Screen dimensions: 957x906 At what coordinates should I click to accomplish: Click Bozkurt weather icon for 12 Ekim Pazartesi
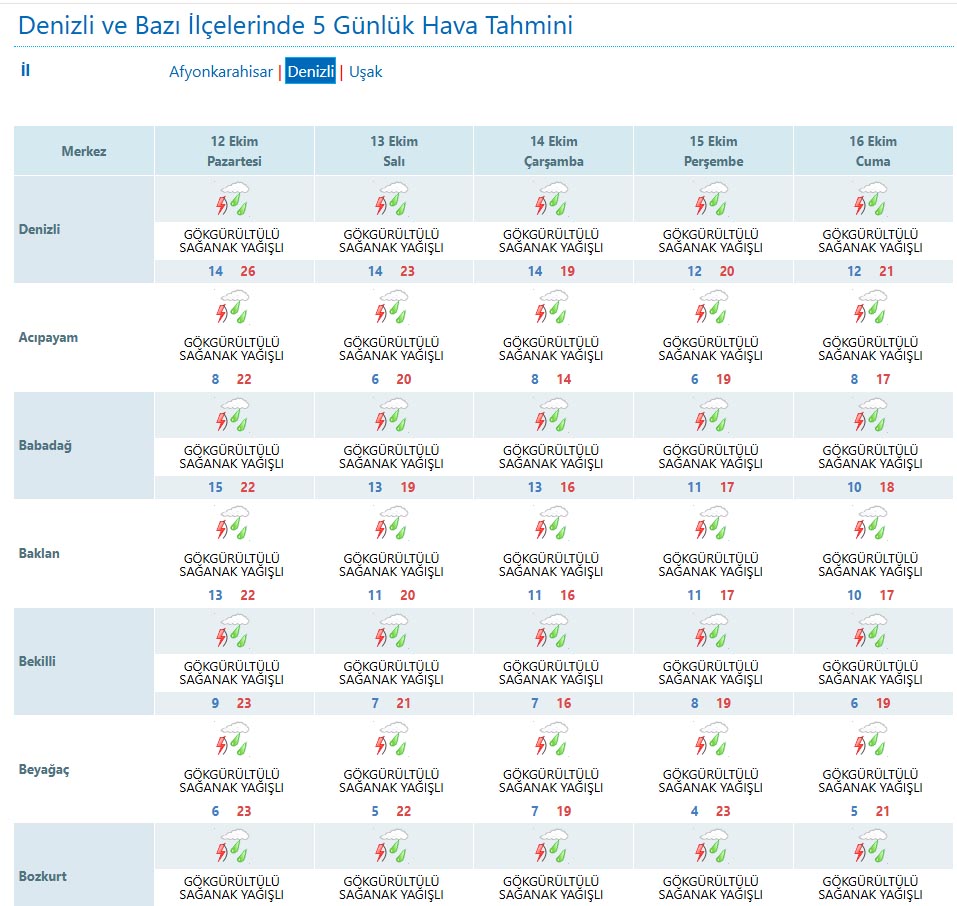click(x=233, y=846)
